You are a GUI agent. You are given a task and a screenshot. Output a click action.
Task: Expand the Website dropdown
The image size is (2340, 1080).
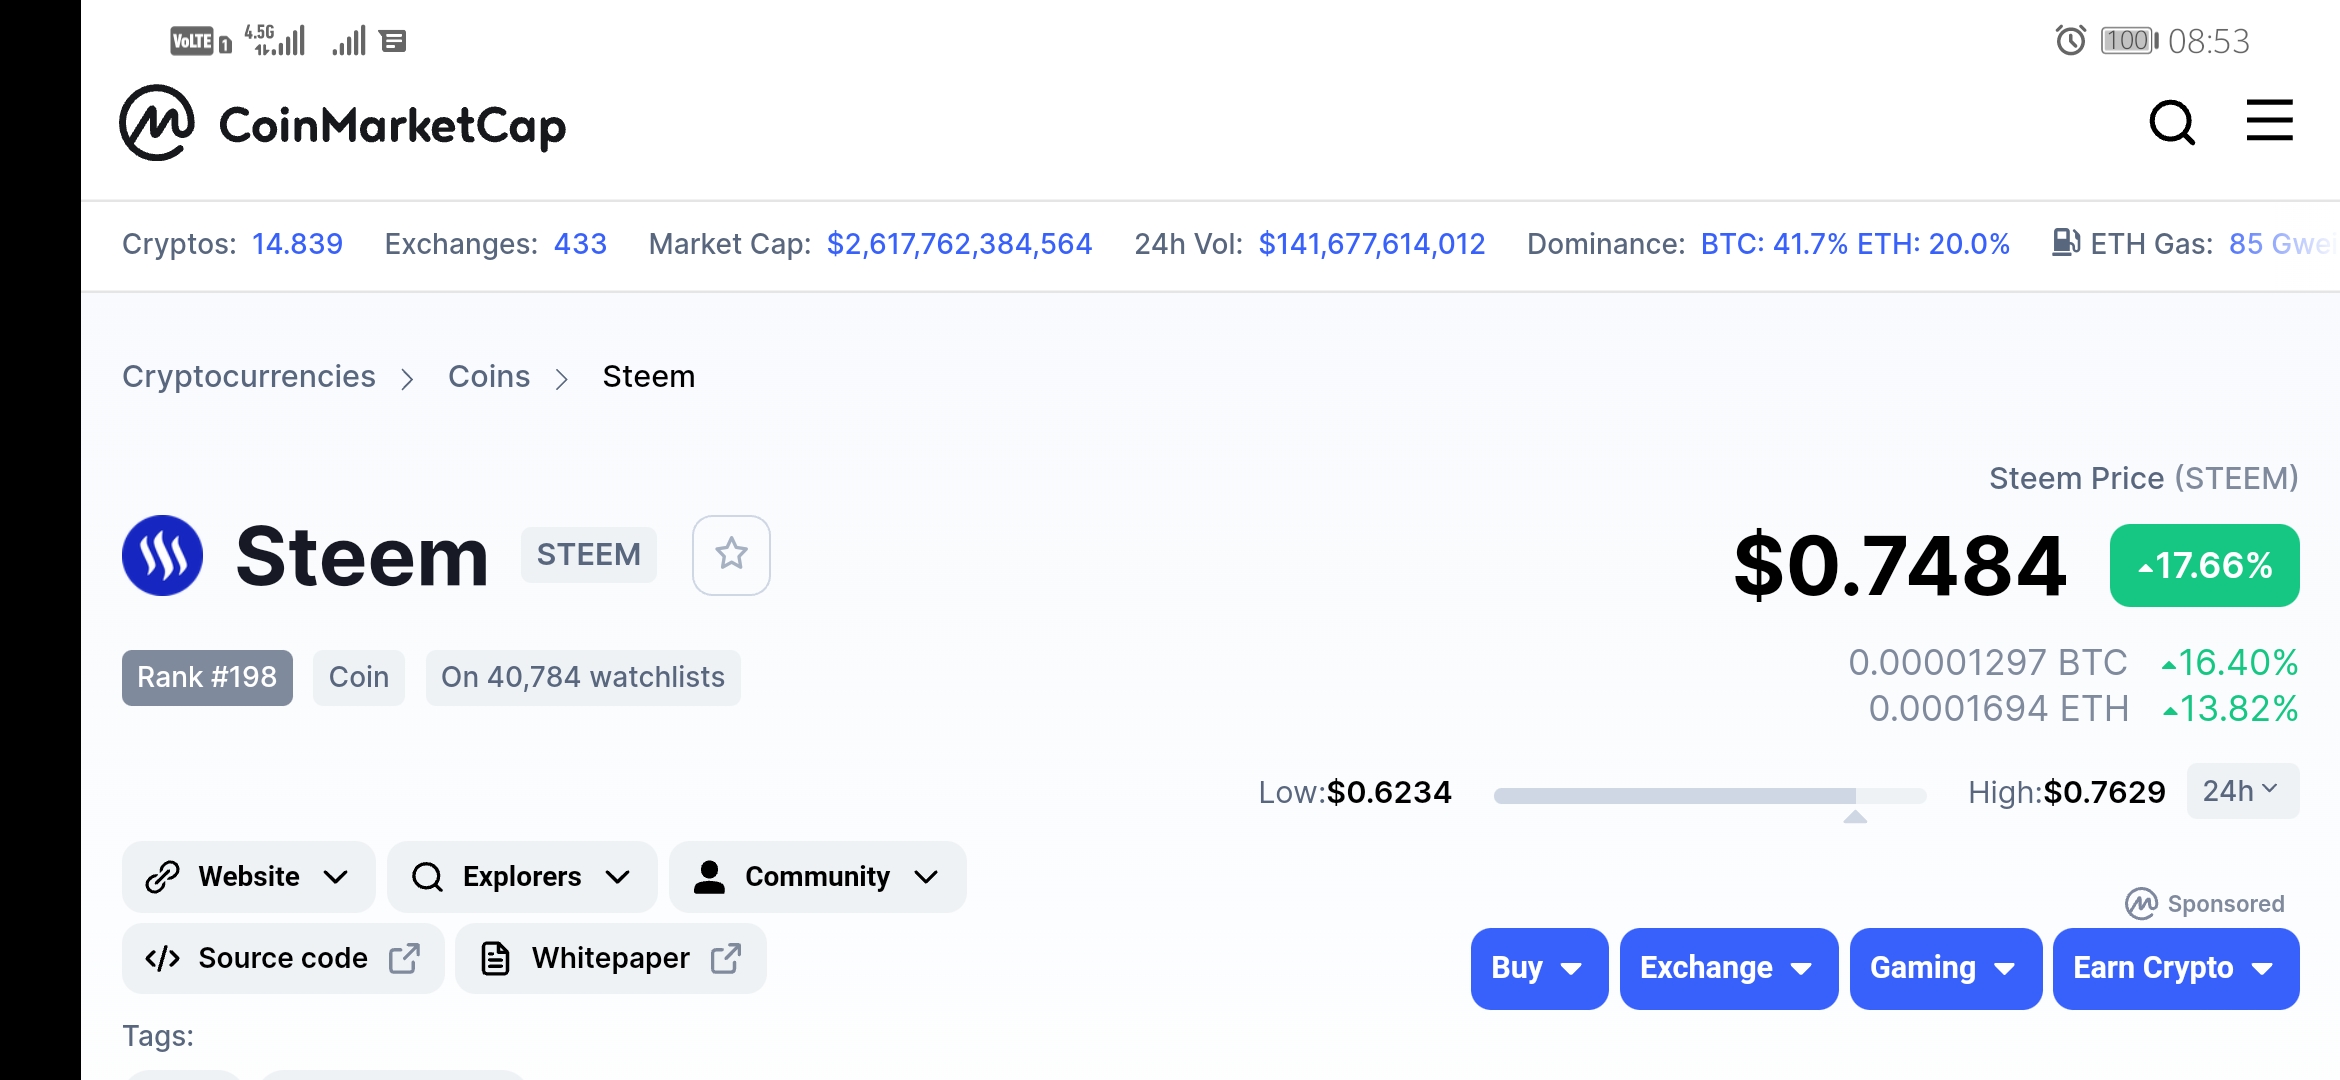(x=248, y=876)
